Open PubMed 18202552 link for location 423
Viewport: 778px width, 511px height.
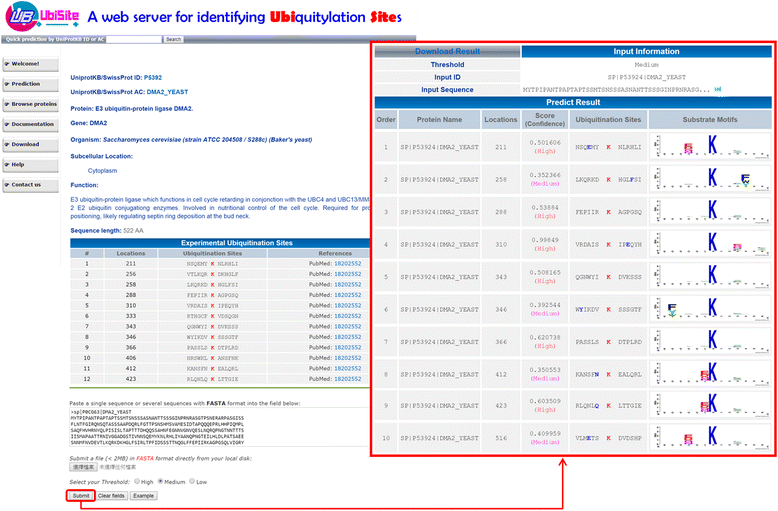click(x=347, y=379)
